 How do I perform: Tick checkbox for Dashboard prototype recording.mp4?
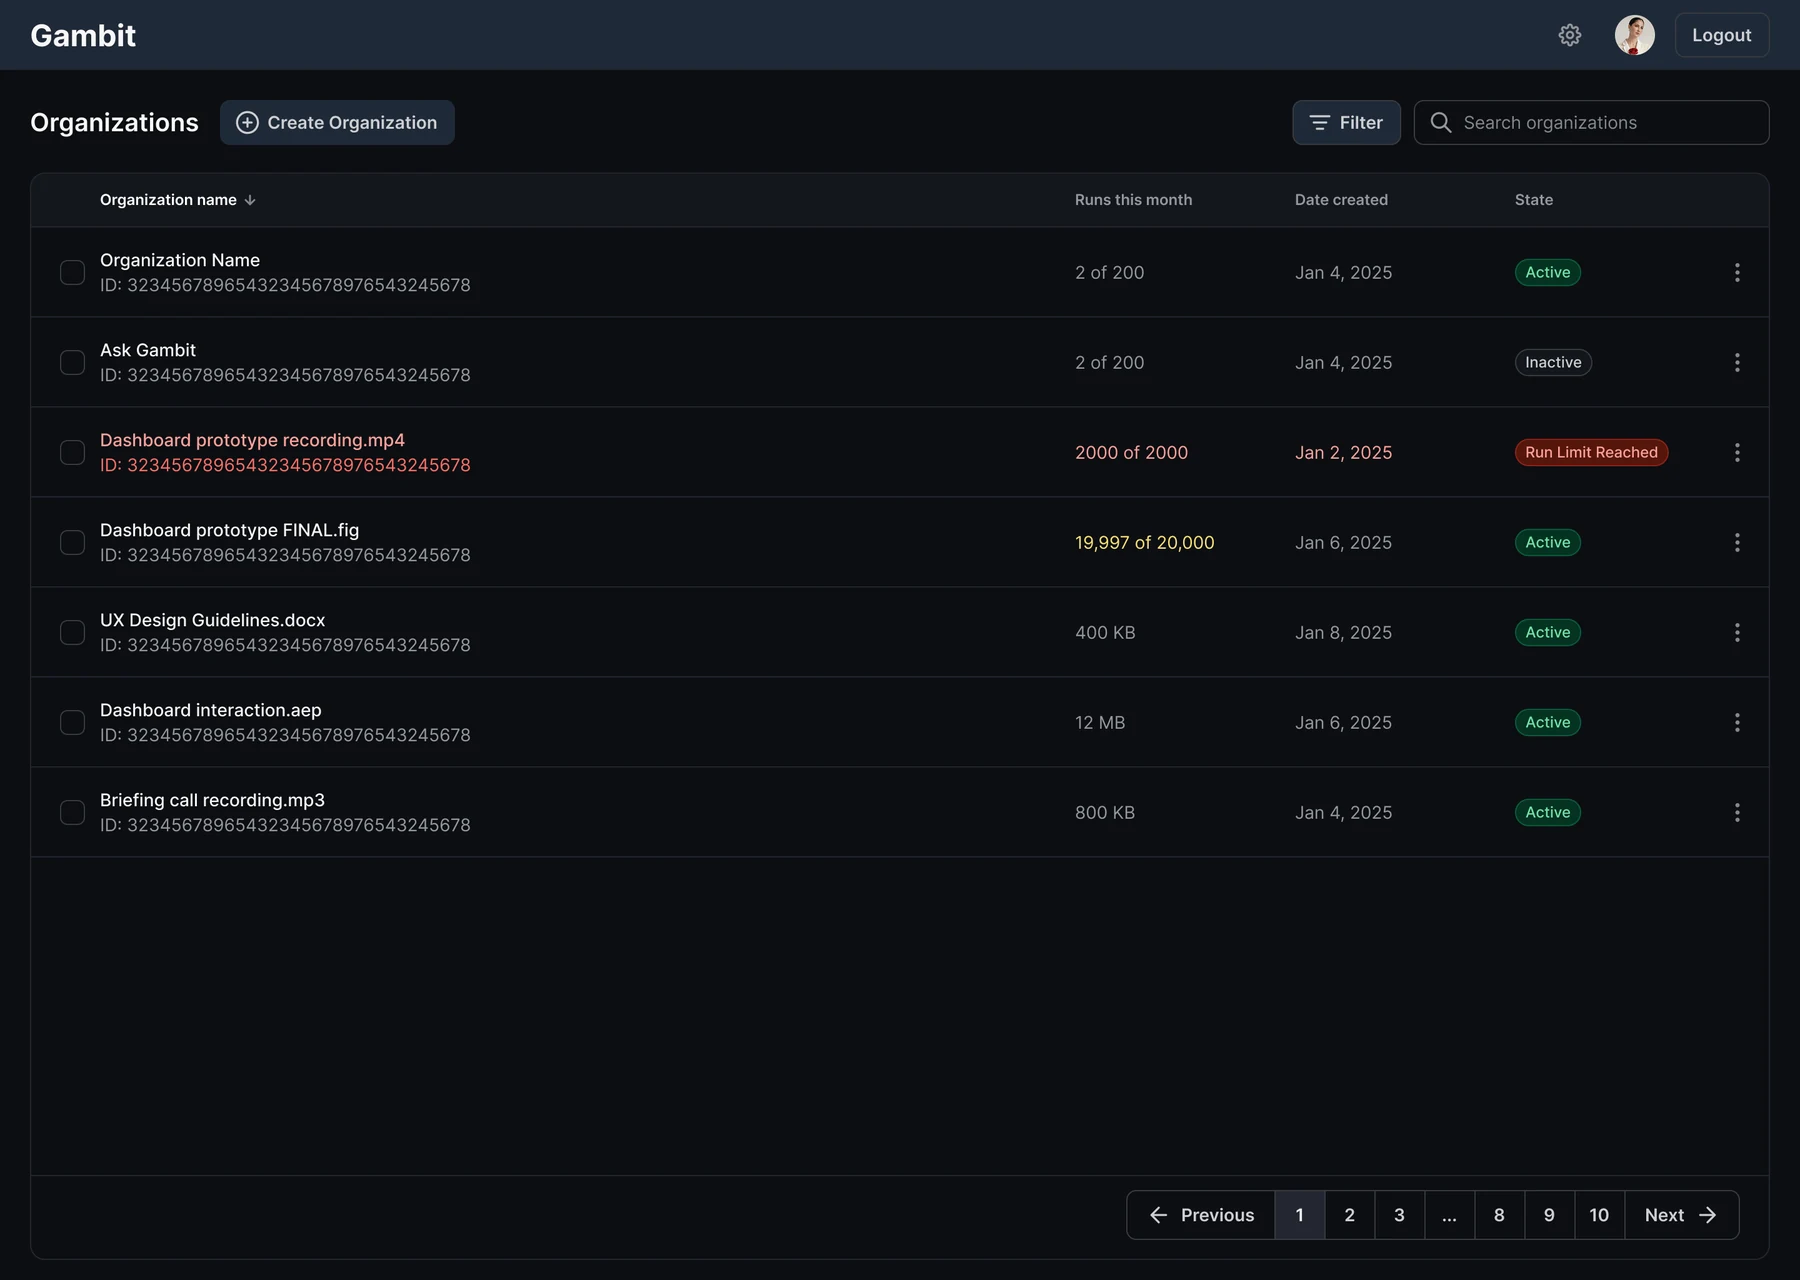click(x=72, y=452)
